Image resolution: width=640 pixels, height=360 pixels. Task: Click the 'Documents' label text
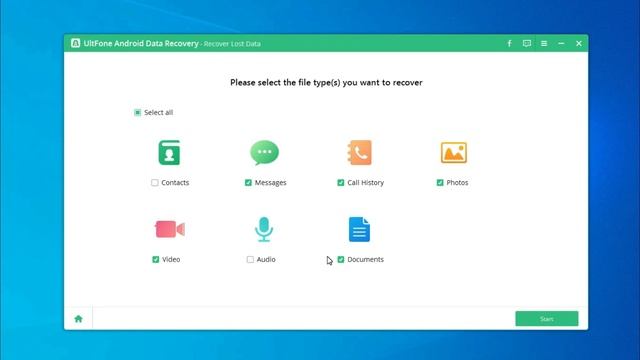point(366,259)
